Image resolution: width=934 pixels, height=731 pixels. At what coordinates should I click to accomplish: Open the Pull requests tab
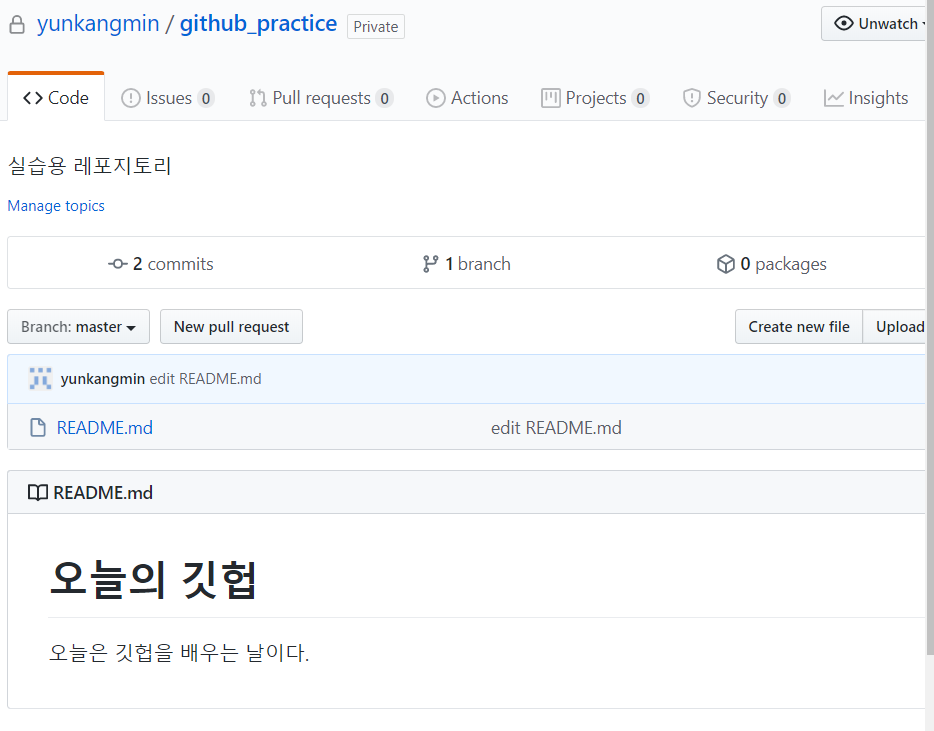tap(321, 98)
